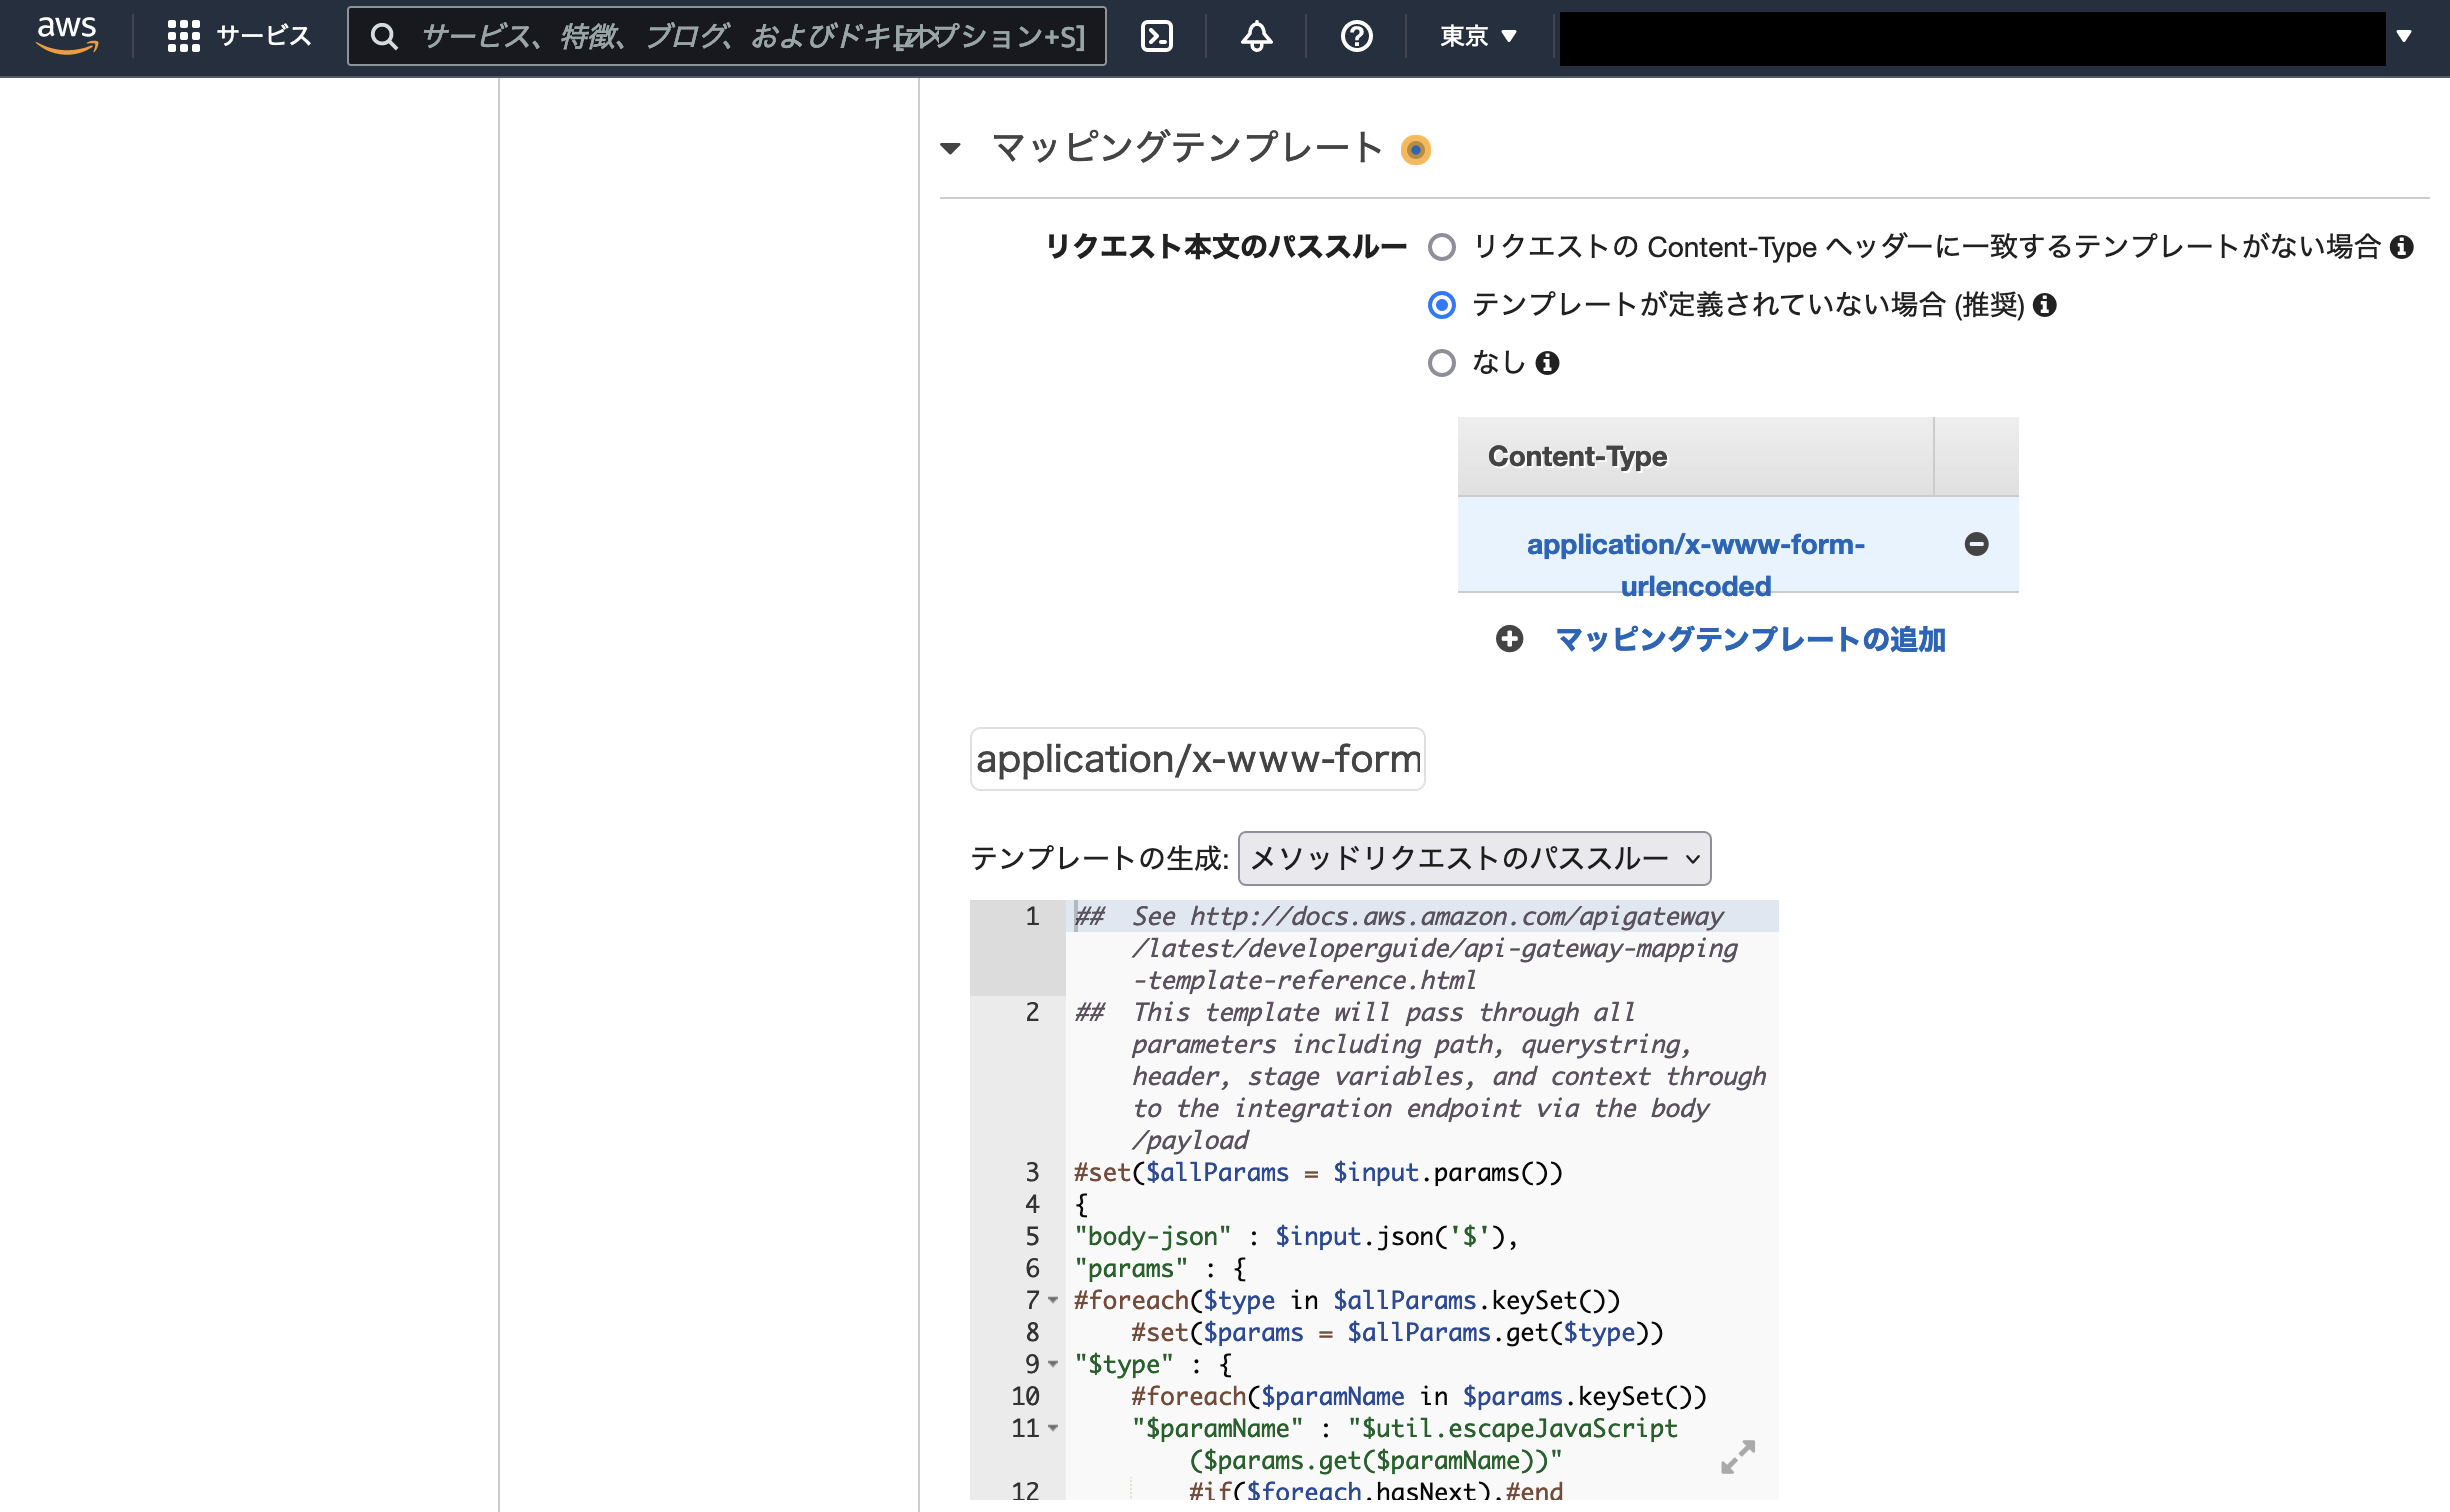Click the AWS logo in the top bar
The image size is (2450, 1512).
coord(66,36)
